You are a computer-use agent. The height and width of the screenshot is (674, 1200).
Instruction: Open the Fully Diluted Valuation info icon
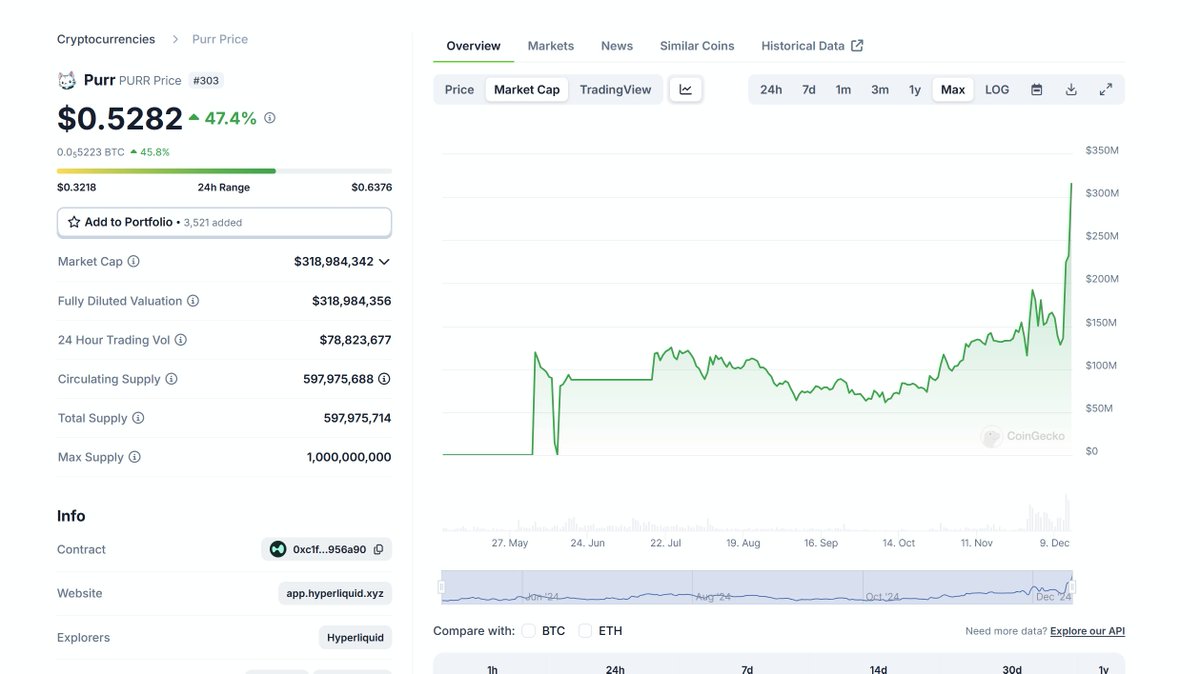point(193,301)
